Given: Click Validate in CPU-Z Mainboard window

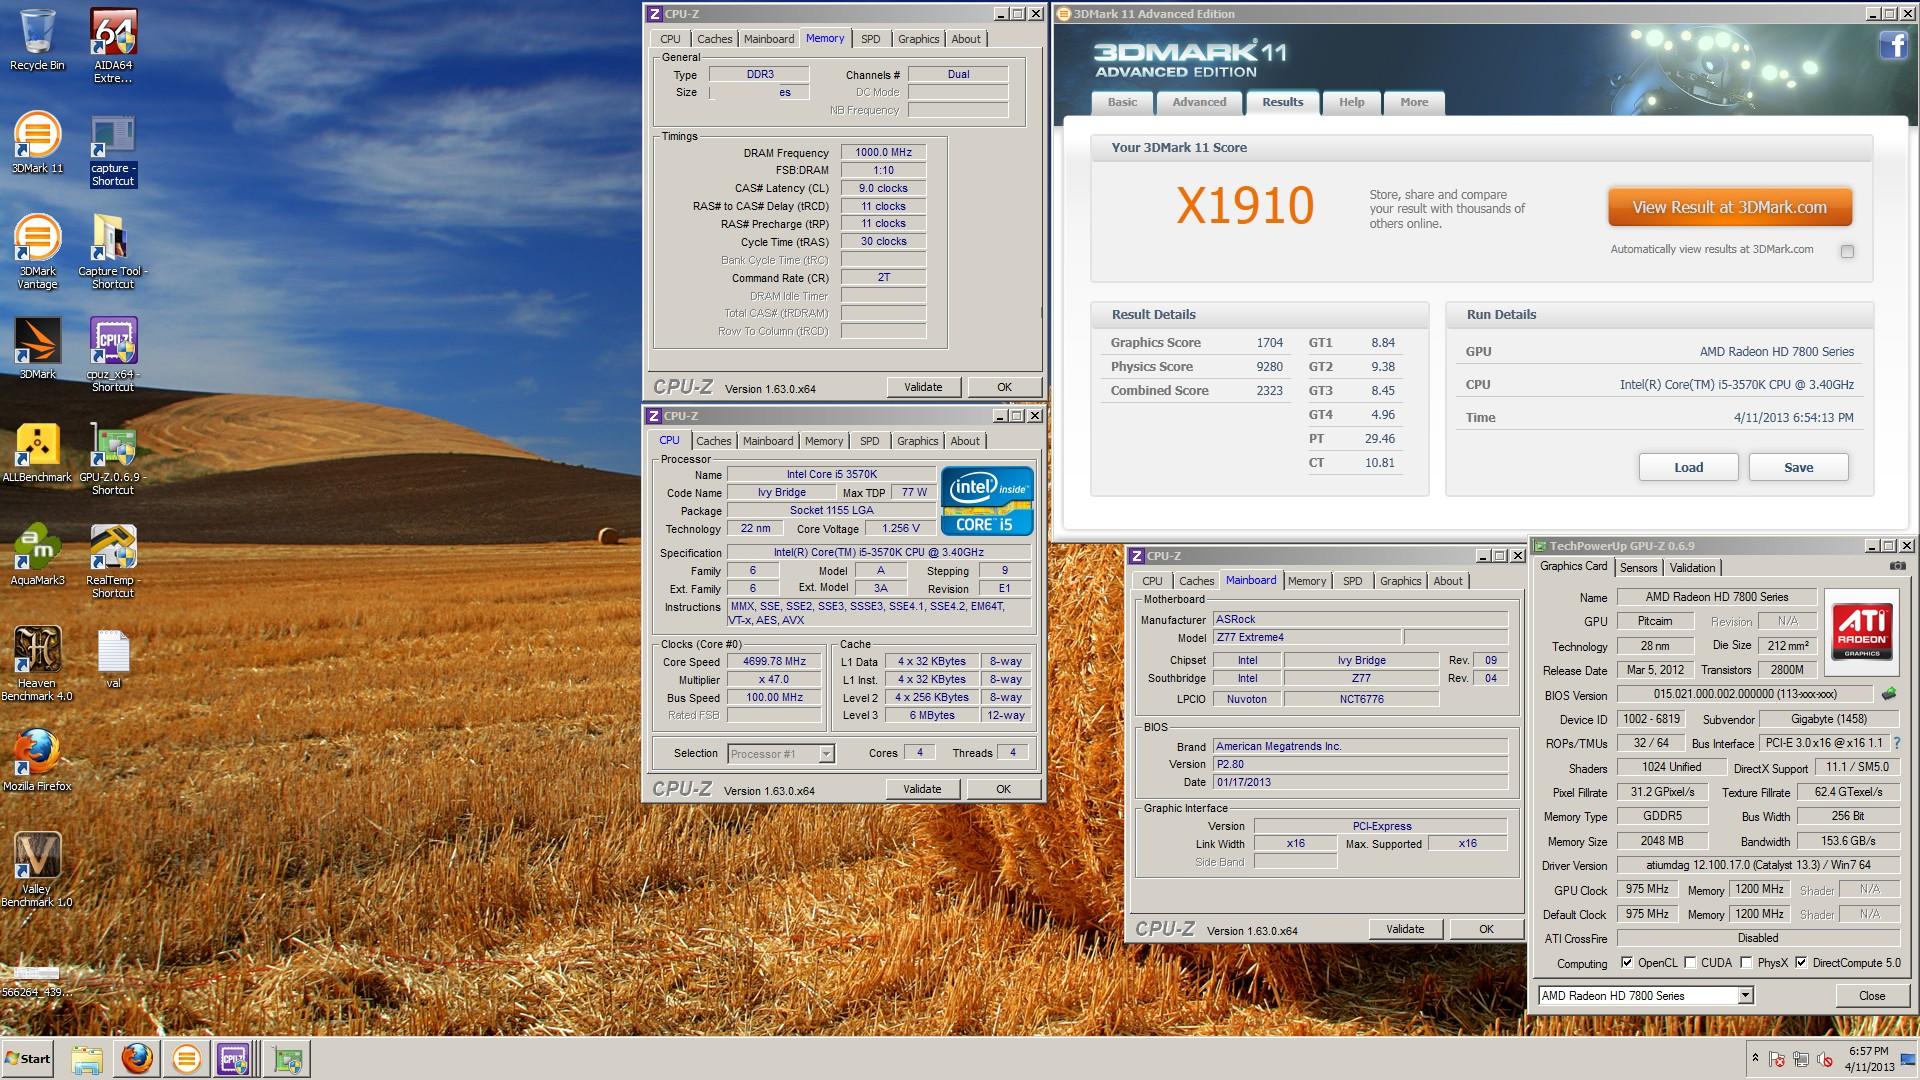Looking at the screenshot, I should pos(1405,929).
